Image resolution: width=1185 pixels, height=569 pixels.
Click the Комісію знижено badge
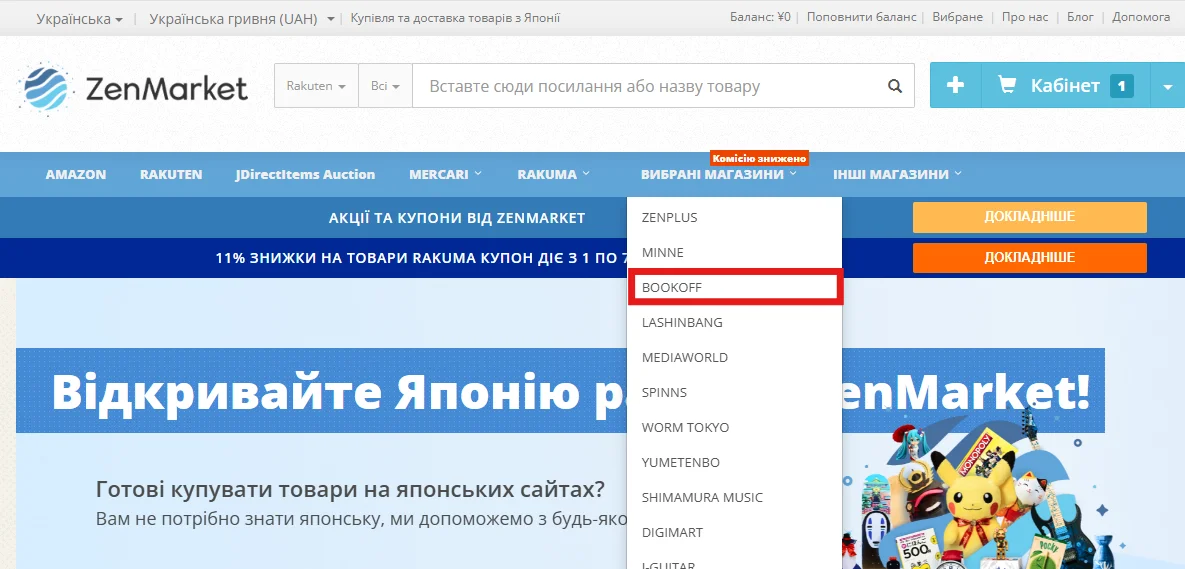pyautogui.click(x=760, y=159)
